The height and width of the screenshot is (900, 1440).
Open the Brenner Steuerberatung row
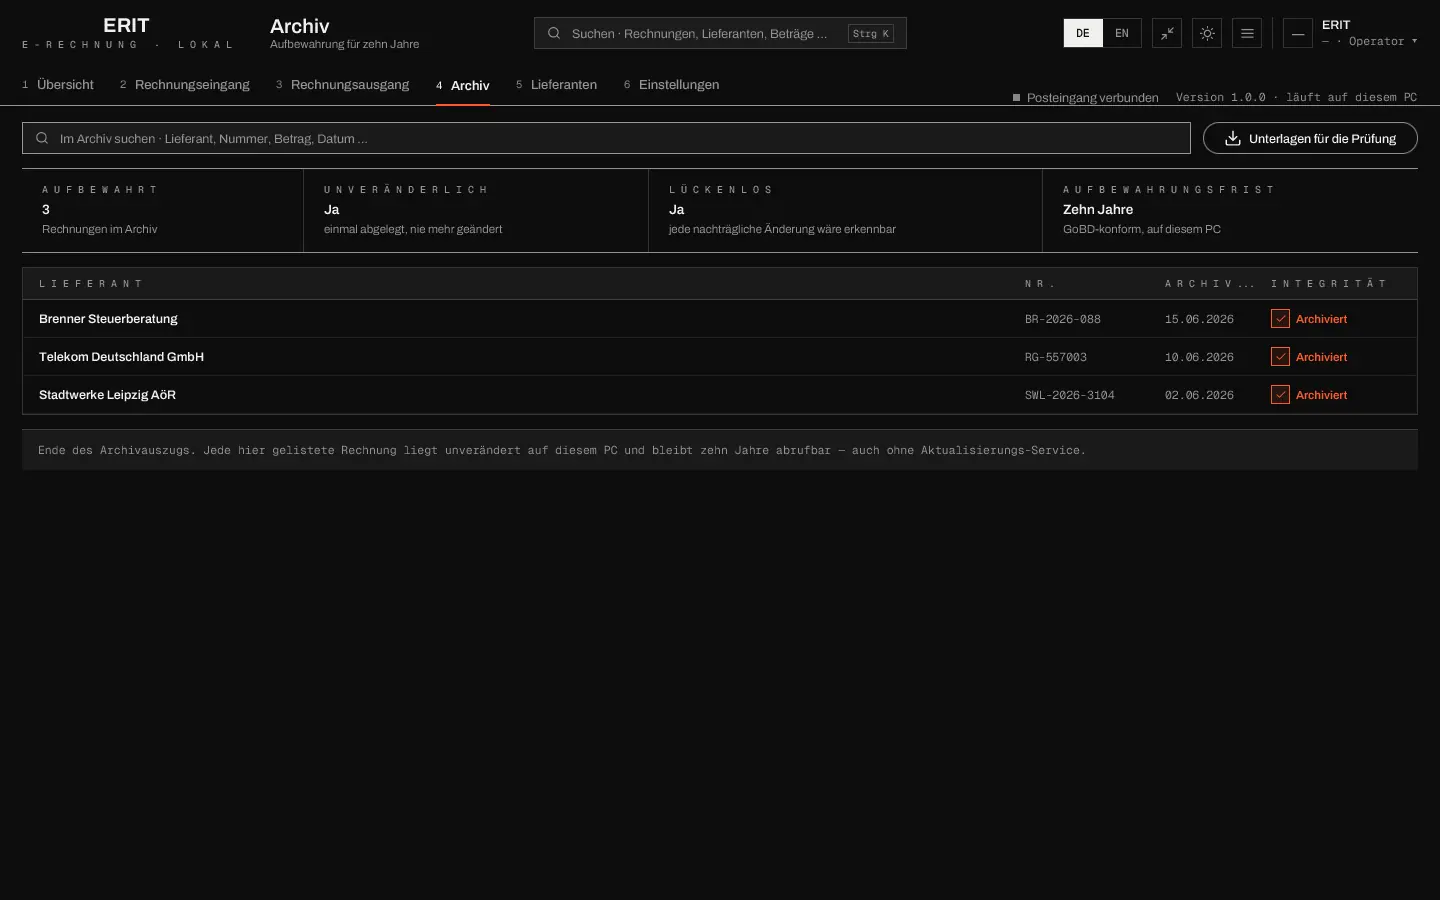720,319
